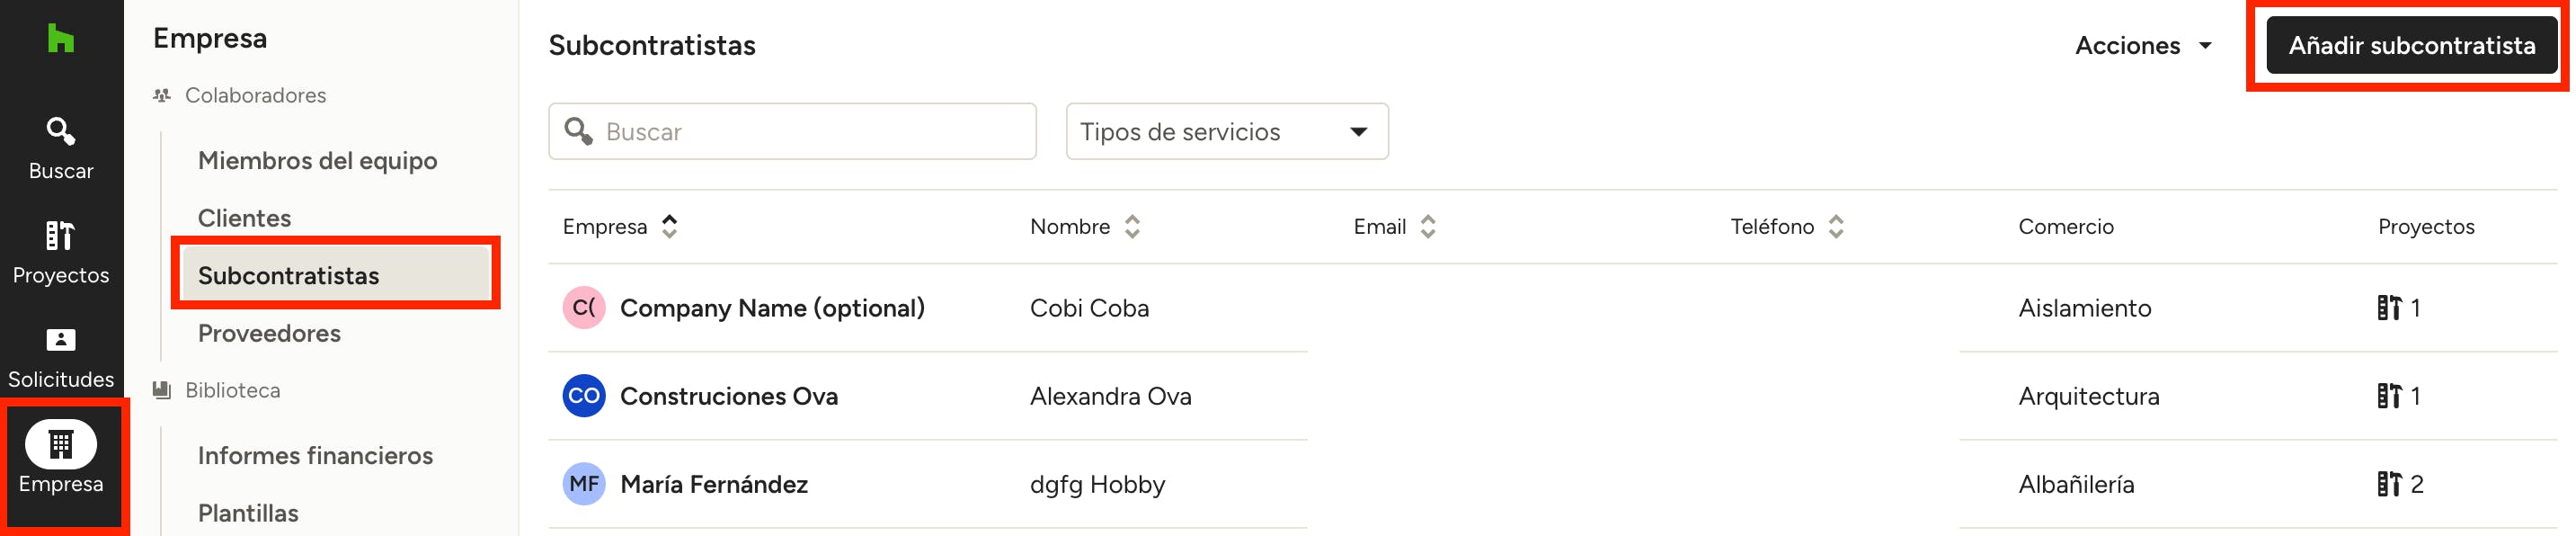Select the Empresa building icon
Viewport: 2576px width, 536px height.
tap(61, 444)
